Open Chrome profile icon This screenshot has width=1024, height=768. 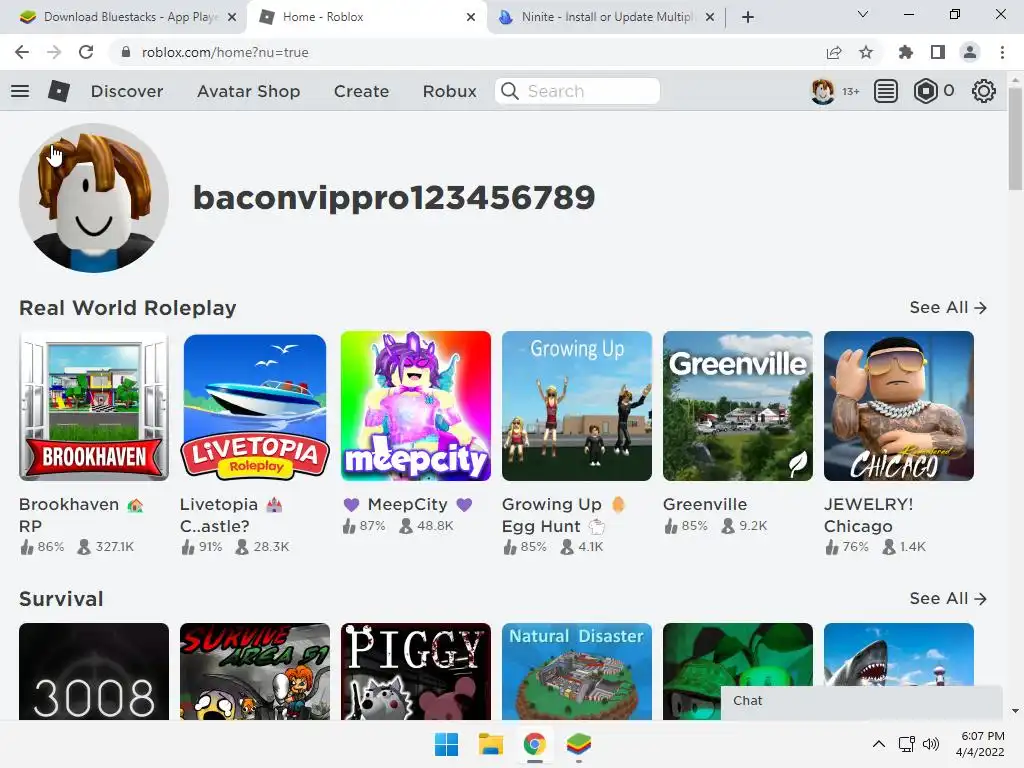coord(970,52)
